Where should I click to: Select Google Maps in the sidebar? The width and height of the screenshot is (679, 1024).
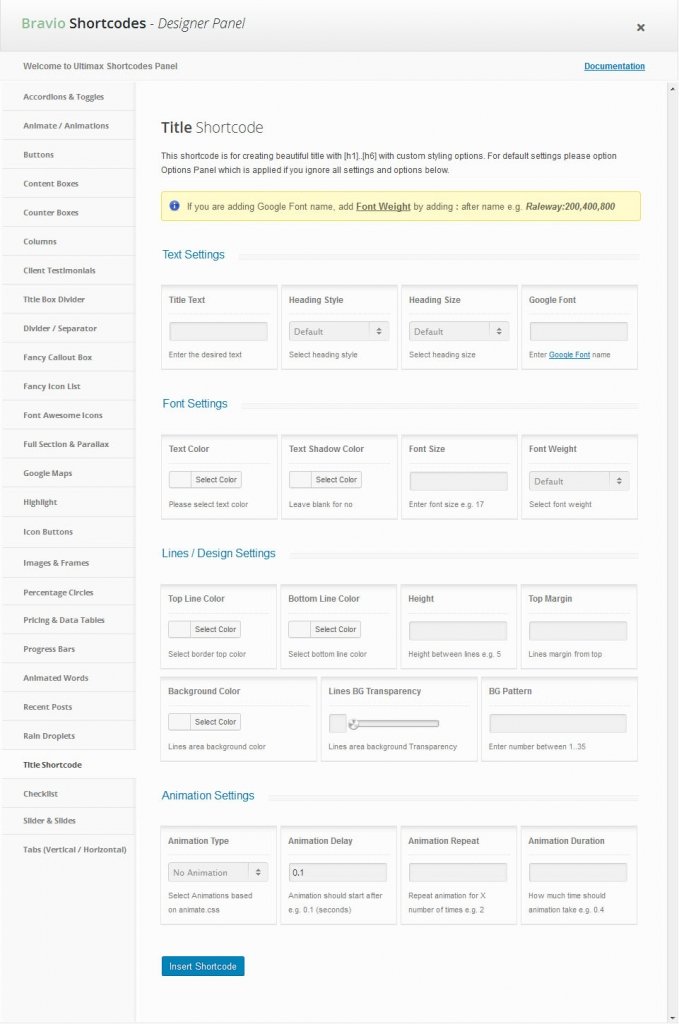[48, 473]
